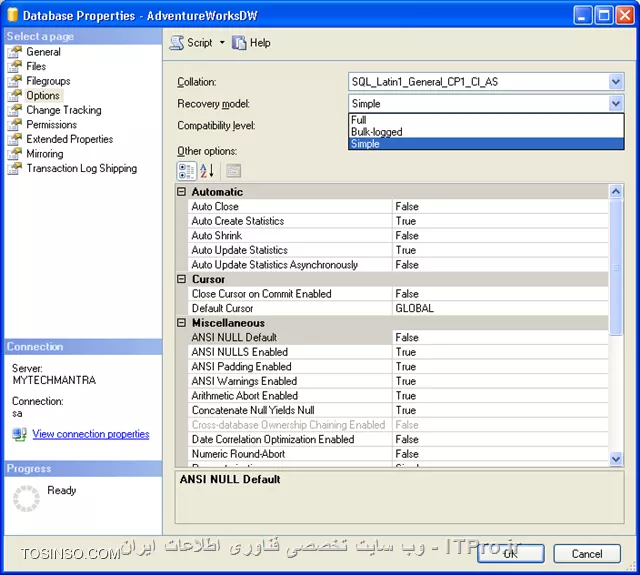Click the Transaction Log Shipping icon
The height and width of the screenshot is (575, 640).
15,168
